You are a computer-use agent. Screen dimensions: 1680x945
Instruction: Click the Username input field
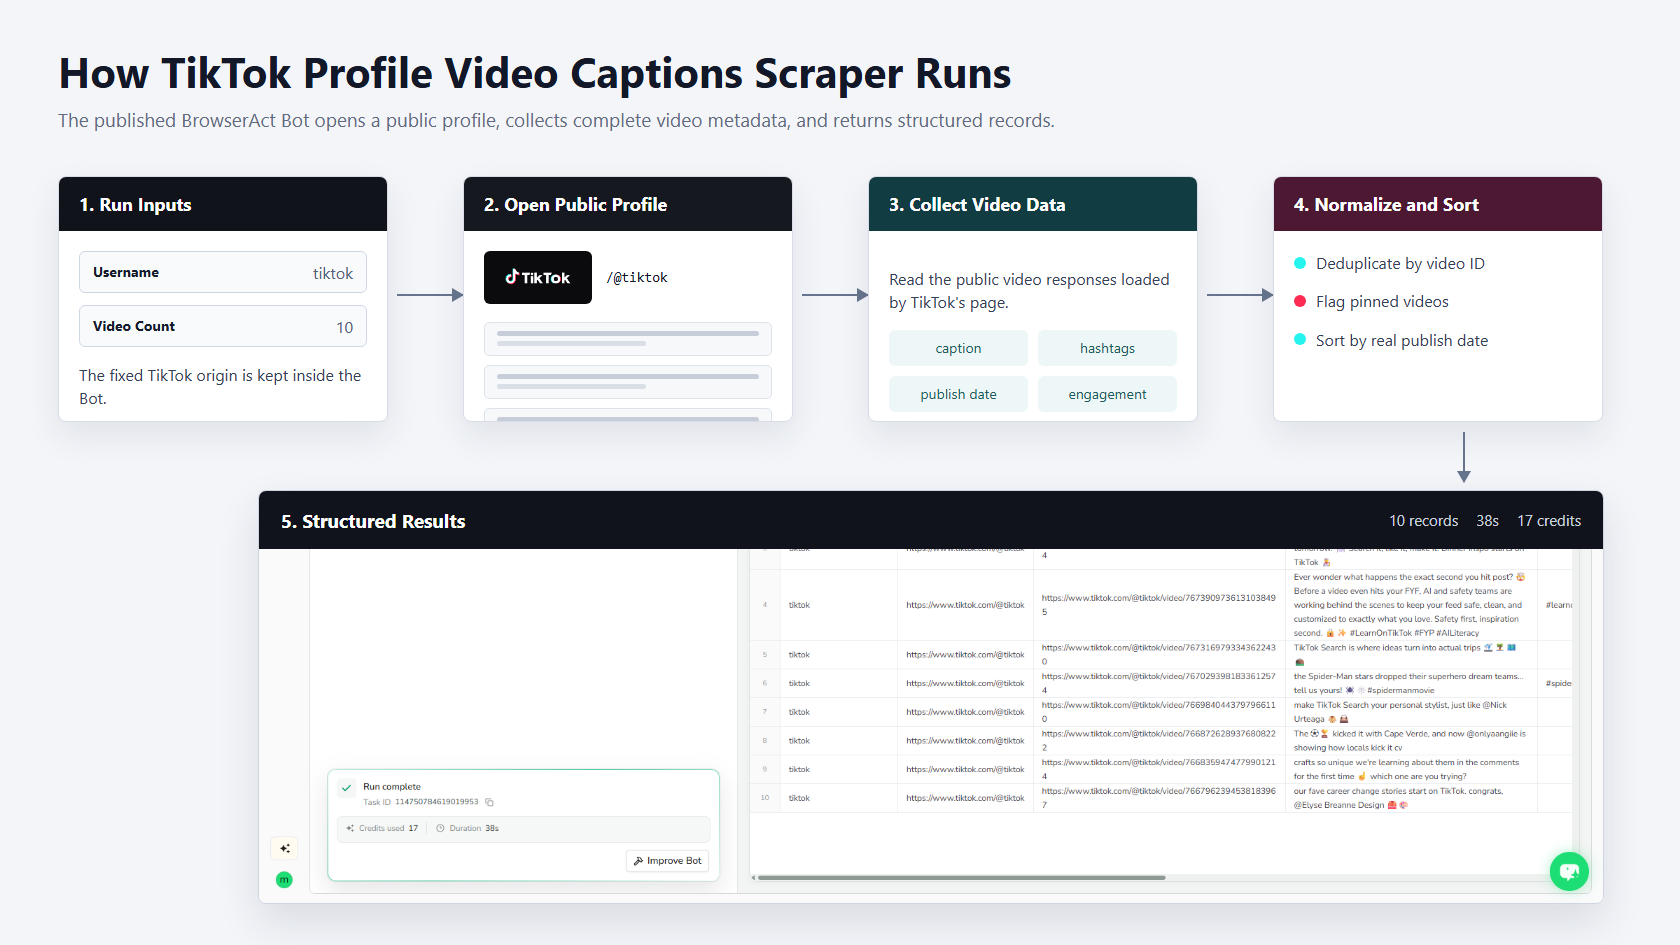click(223, 272)
